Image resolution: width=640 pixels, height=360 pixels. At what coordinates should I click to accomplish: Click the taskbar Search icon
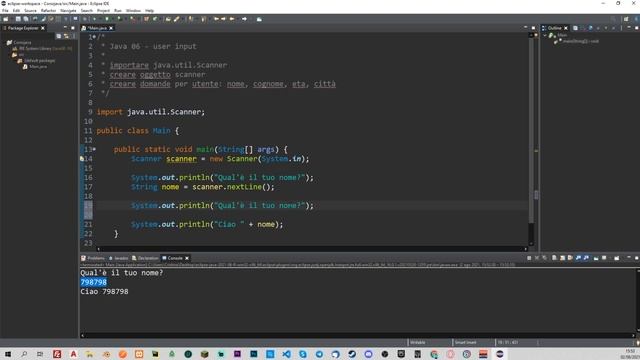[x=24, y=354]
